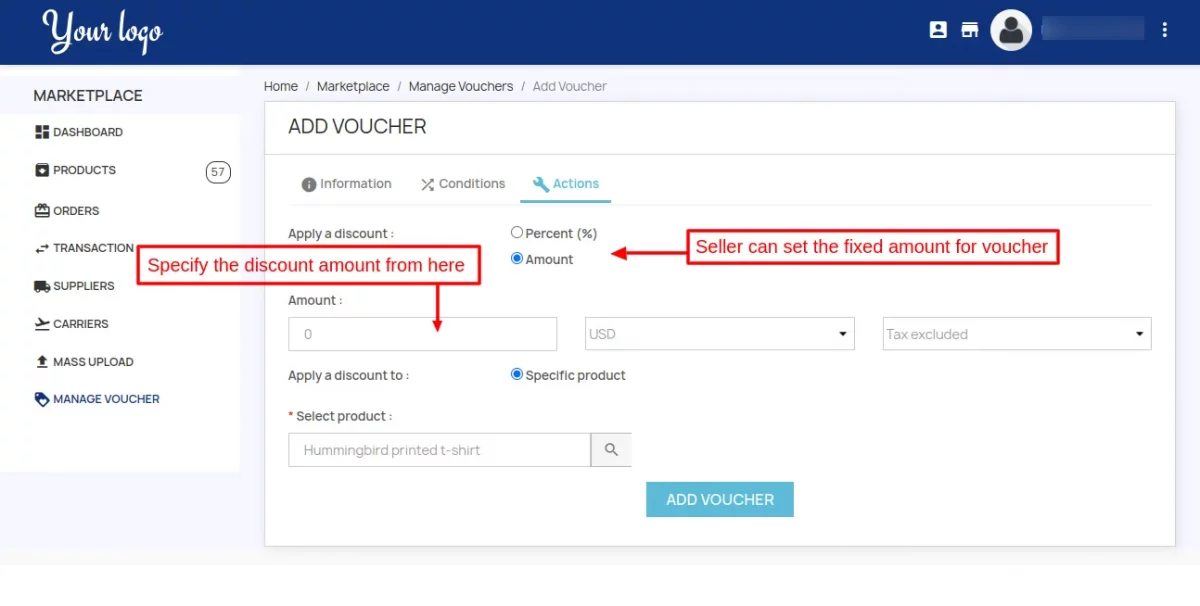Image resolution: width=1200 pixels, height=606 pixels.
Task: Open the Suppliers section icon
Action: point(40,286)
